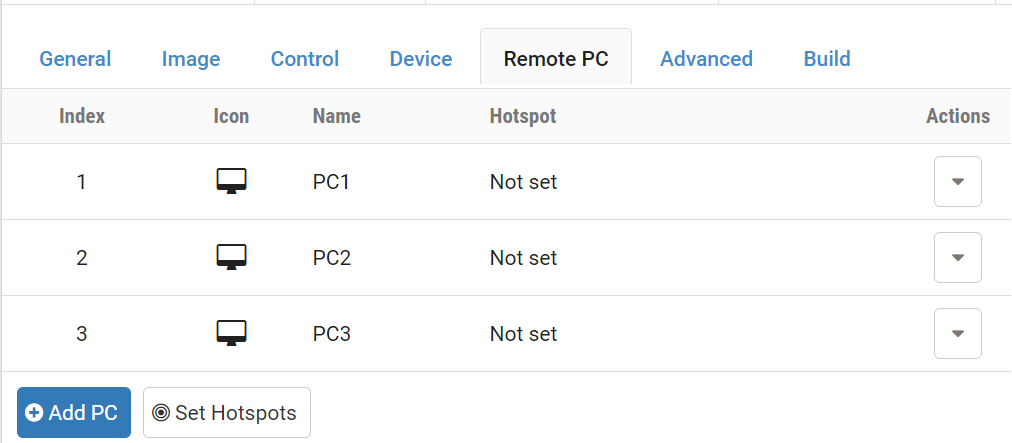This screenshot has width=1012, height=443.
Task: Click the monitor icon for PC1
Action: pos(231,182)
